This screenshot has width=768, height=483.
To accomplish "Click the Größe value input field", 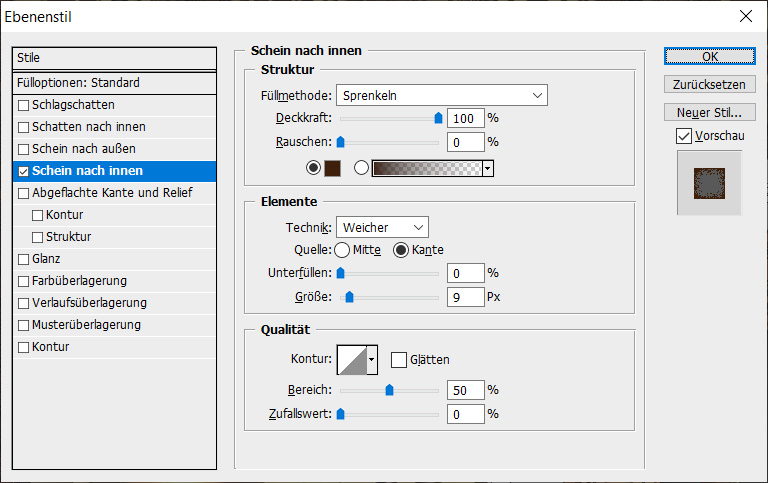I will pyautogui.click(x=465, y=297).
